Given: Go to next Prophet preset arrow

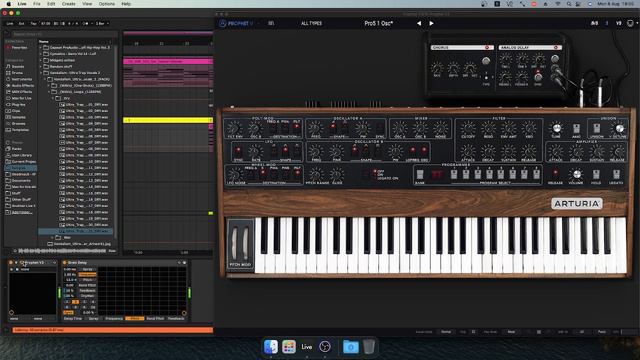Looking at the screenshot, I should click(431, 23).
